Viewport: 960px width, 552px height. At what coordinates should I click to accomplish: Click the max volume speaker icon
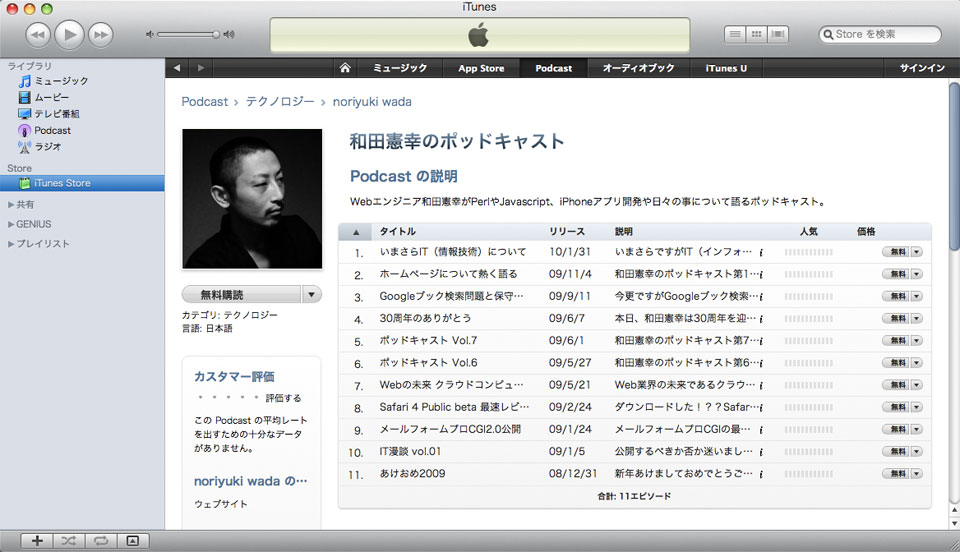pos(229,34)
